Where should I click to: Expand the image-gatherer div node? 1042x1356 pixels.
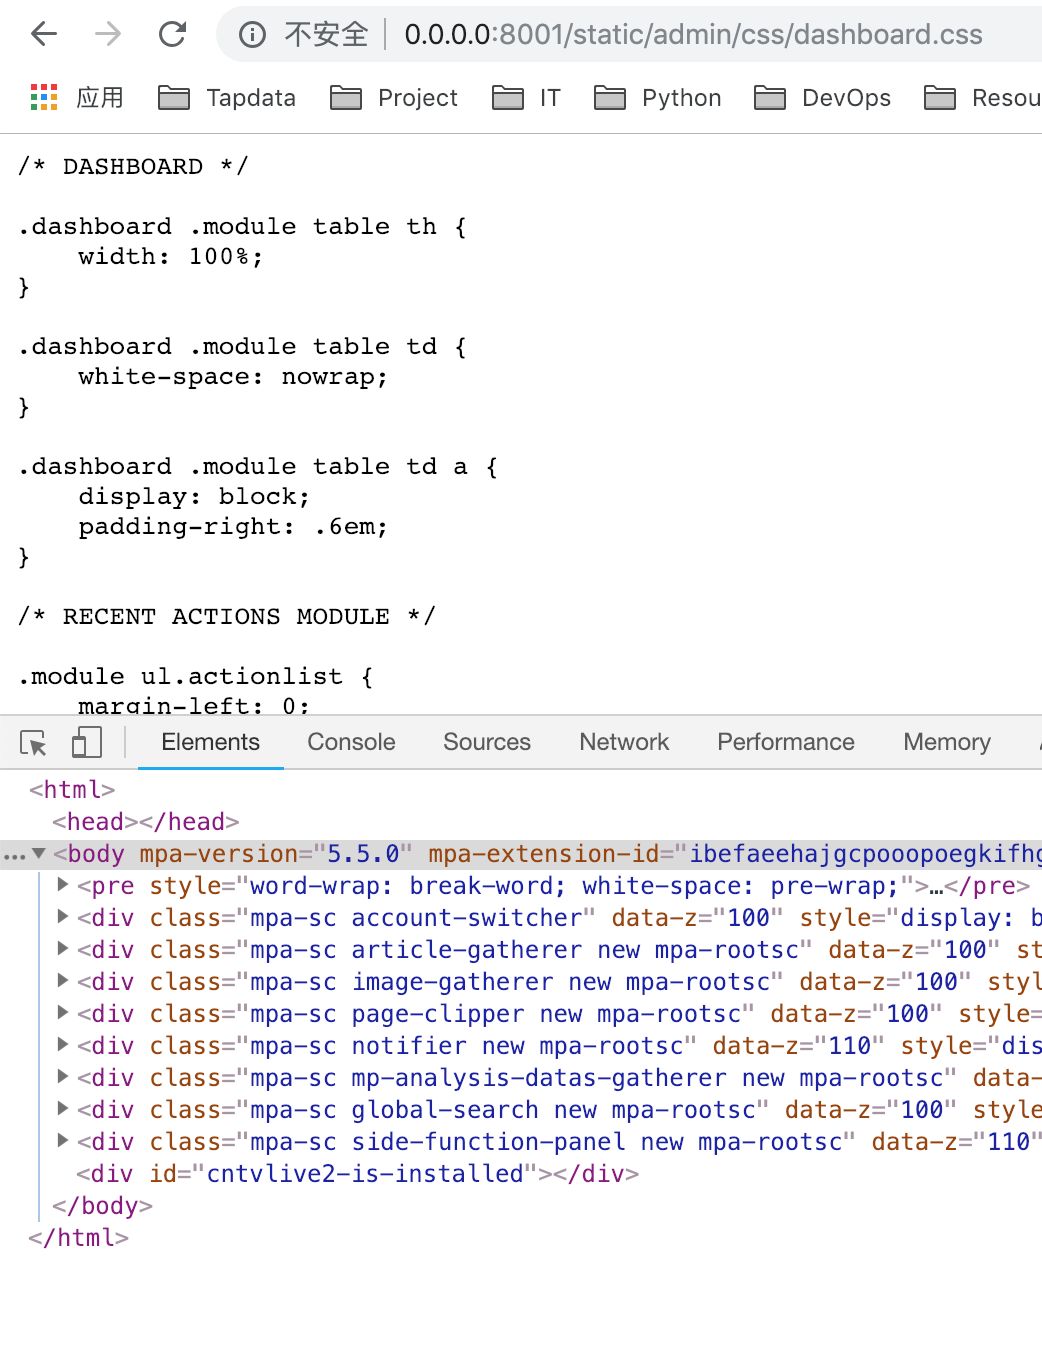[x=63, y=981]
